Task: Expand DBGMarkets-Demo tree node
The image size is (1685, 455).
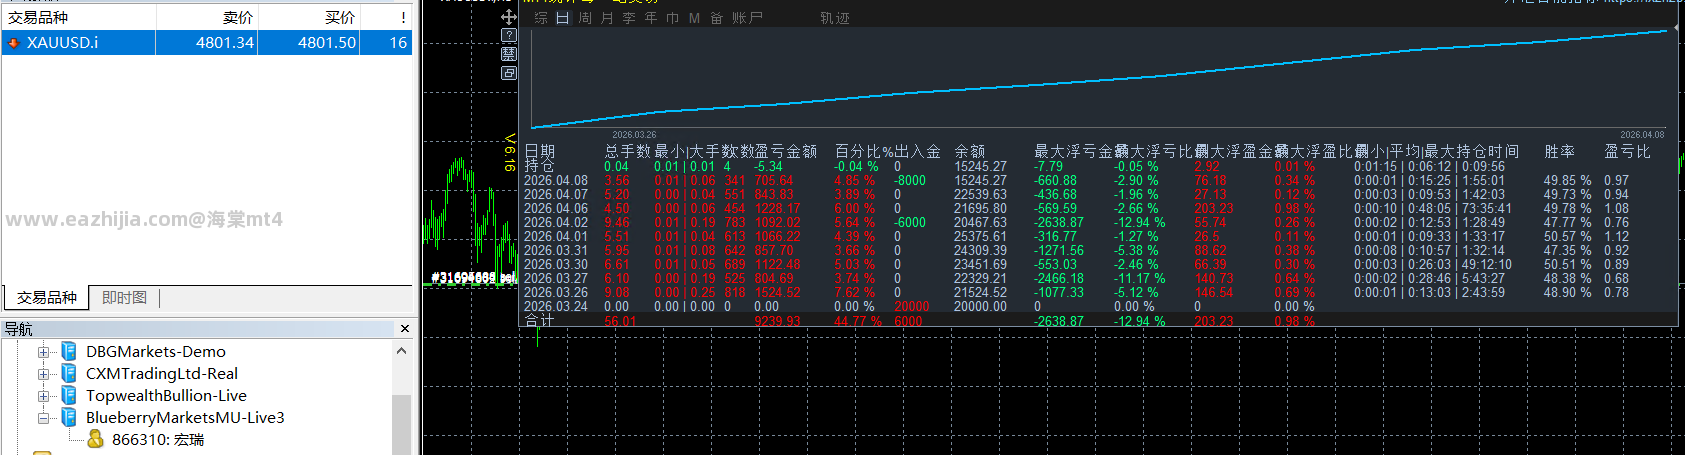Action: click(43, 352)
